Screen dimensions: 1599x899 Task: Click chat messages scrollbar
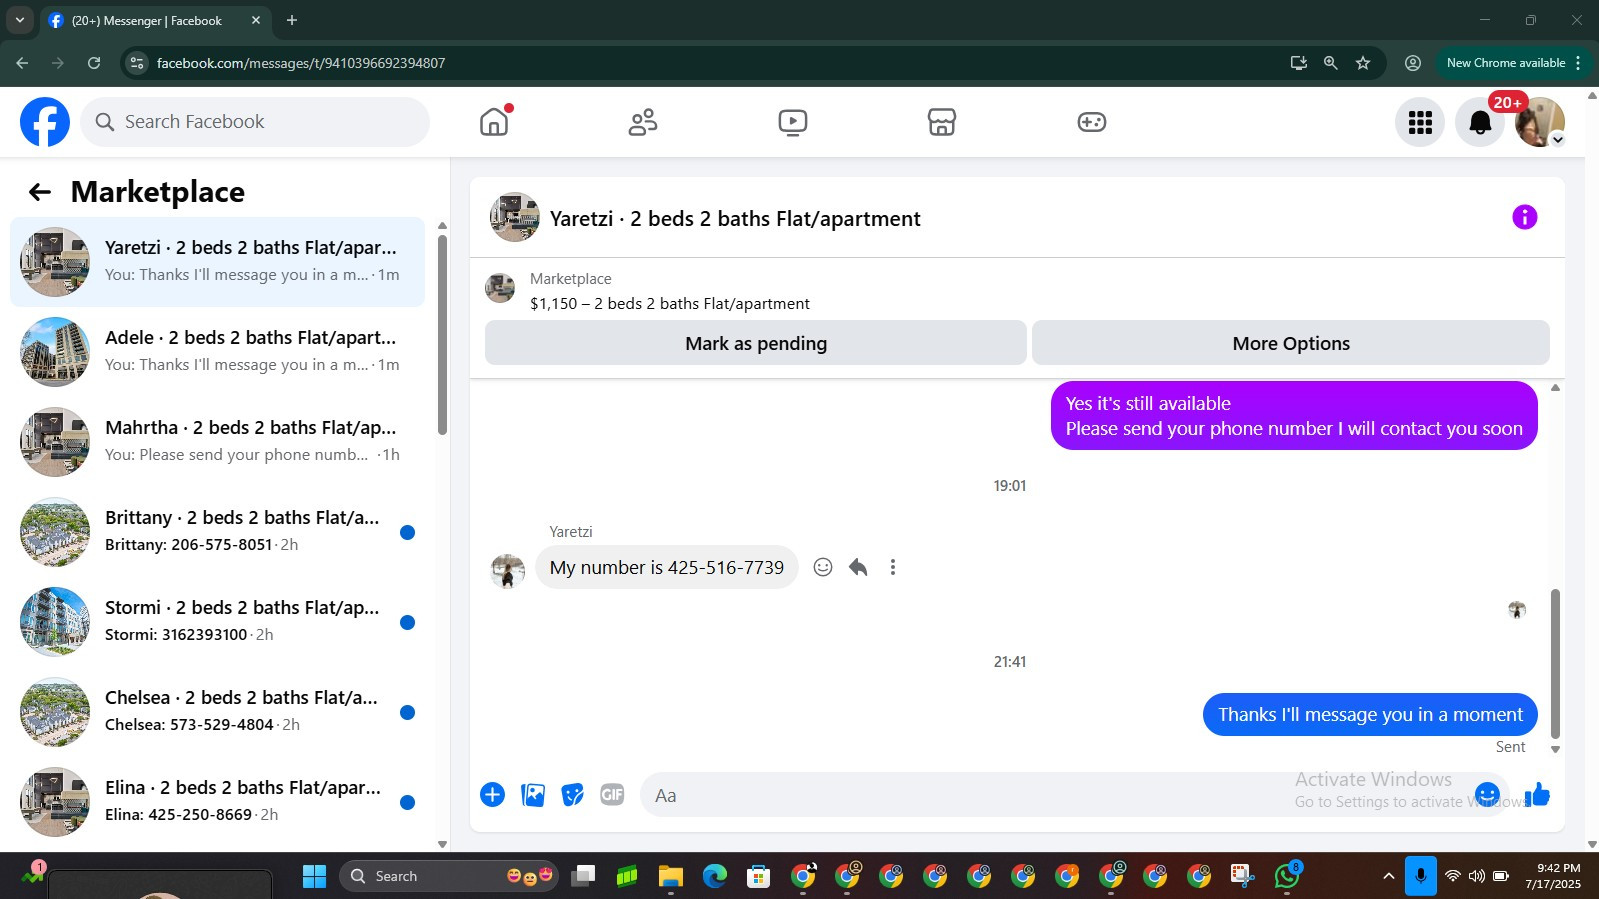(1555, 663)
